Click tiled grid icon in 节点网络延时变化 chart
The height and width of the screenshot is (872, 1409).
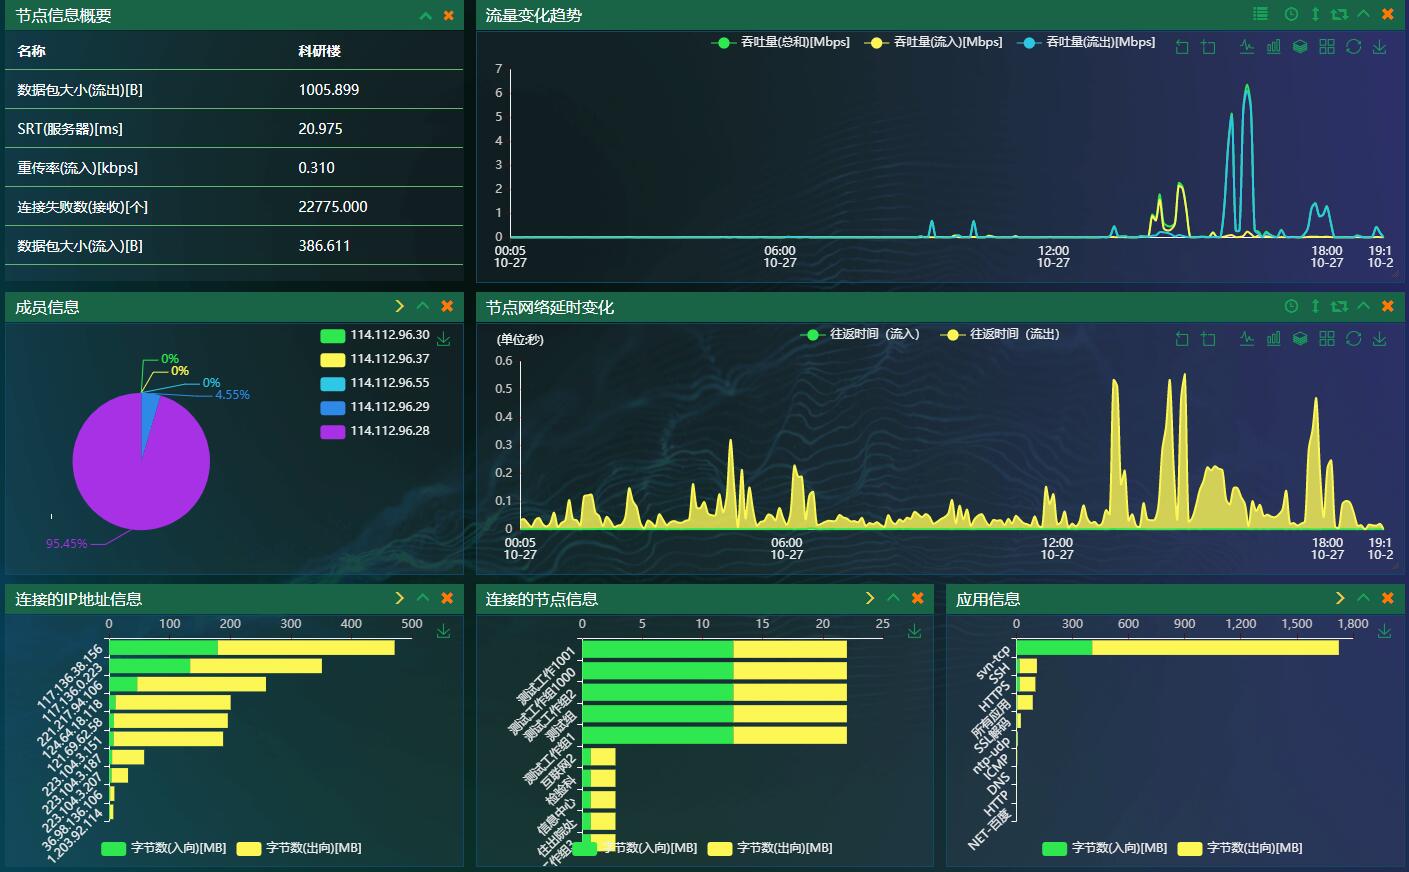(x=1327, y=338)
